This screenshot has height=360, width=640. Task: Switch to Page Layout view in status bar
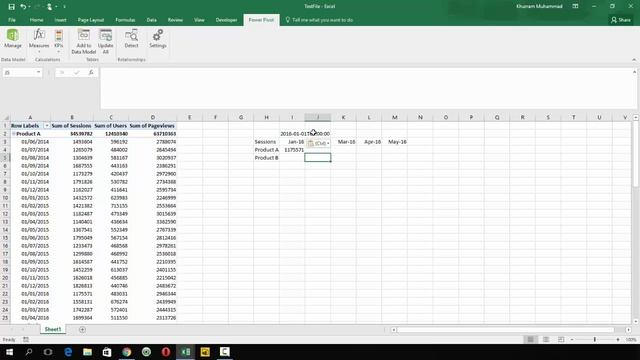546,340
